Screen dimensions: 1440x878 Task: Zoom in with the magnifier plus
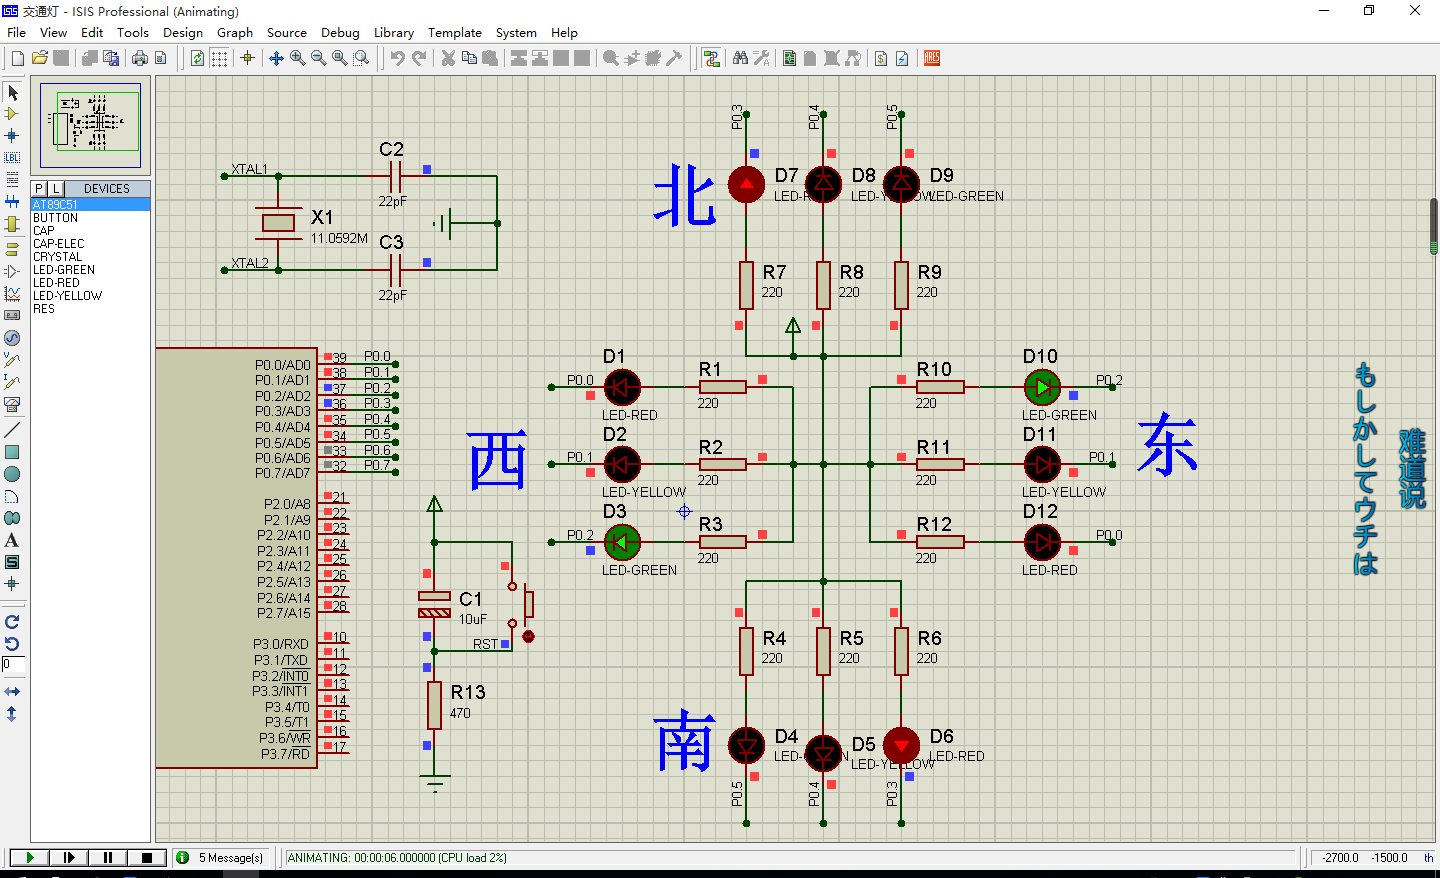point(298,58)
